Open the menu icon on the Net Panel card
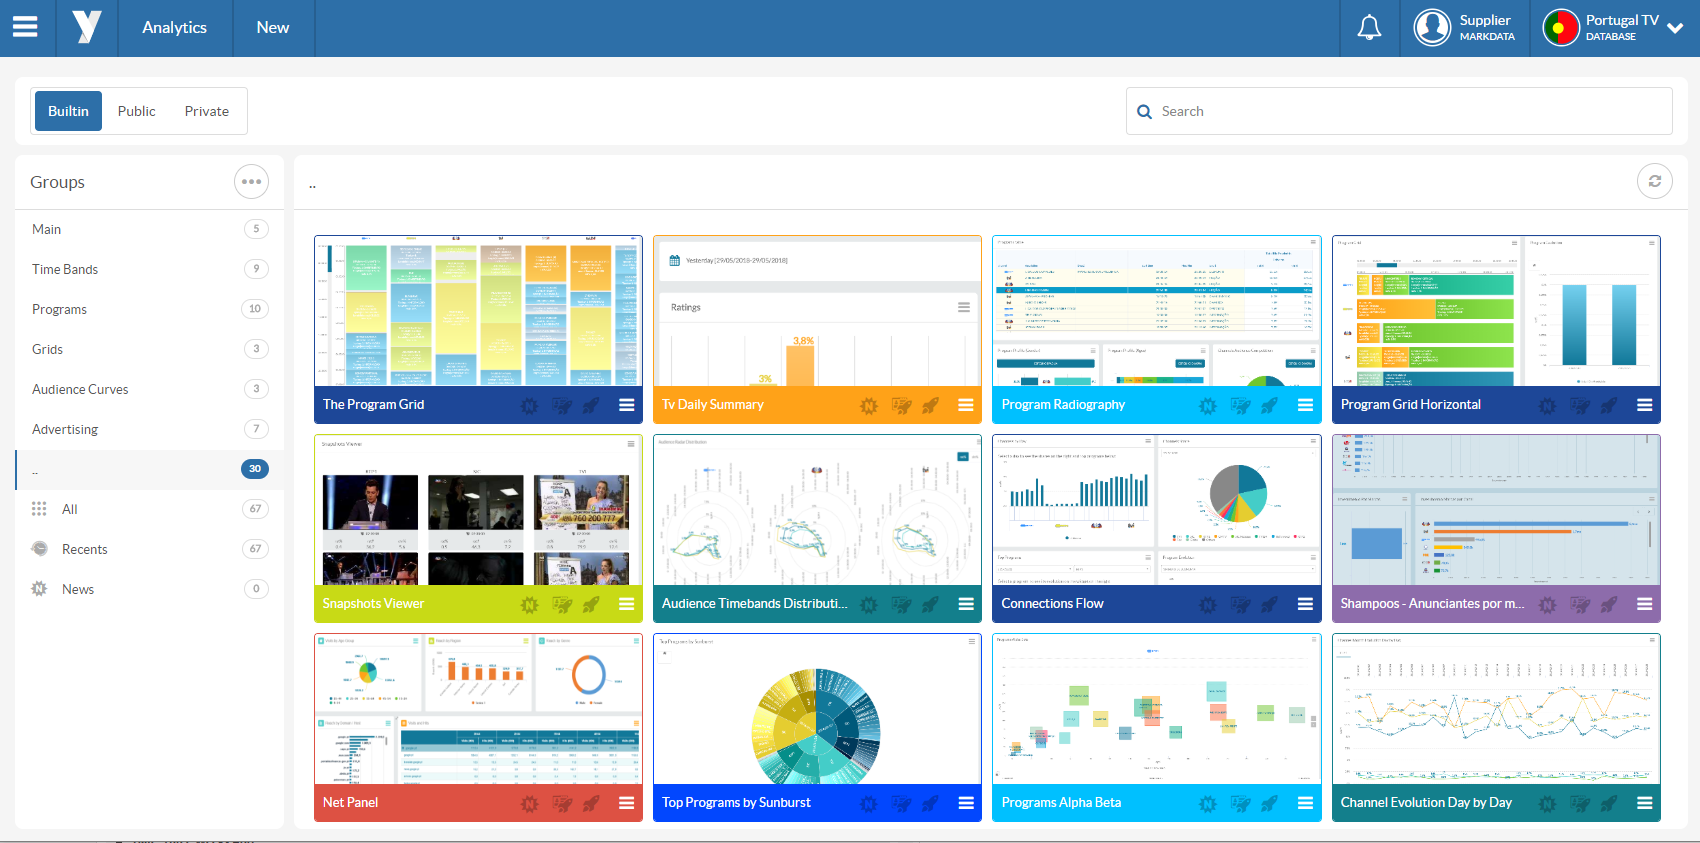This screenshot has height=843, width=1700. point(627,803)
